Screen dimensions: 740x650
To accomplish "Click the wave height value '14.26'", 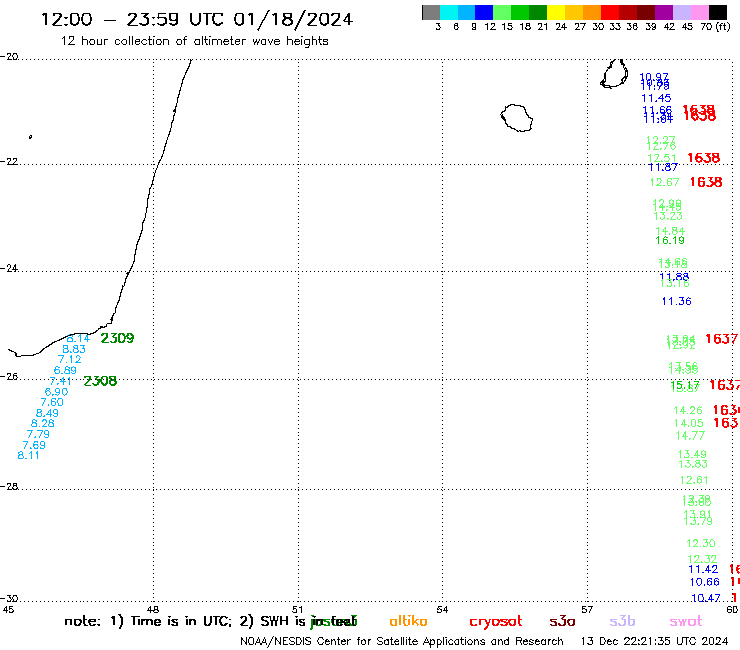I will point(688,411).
